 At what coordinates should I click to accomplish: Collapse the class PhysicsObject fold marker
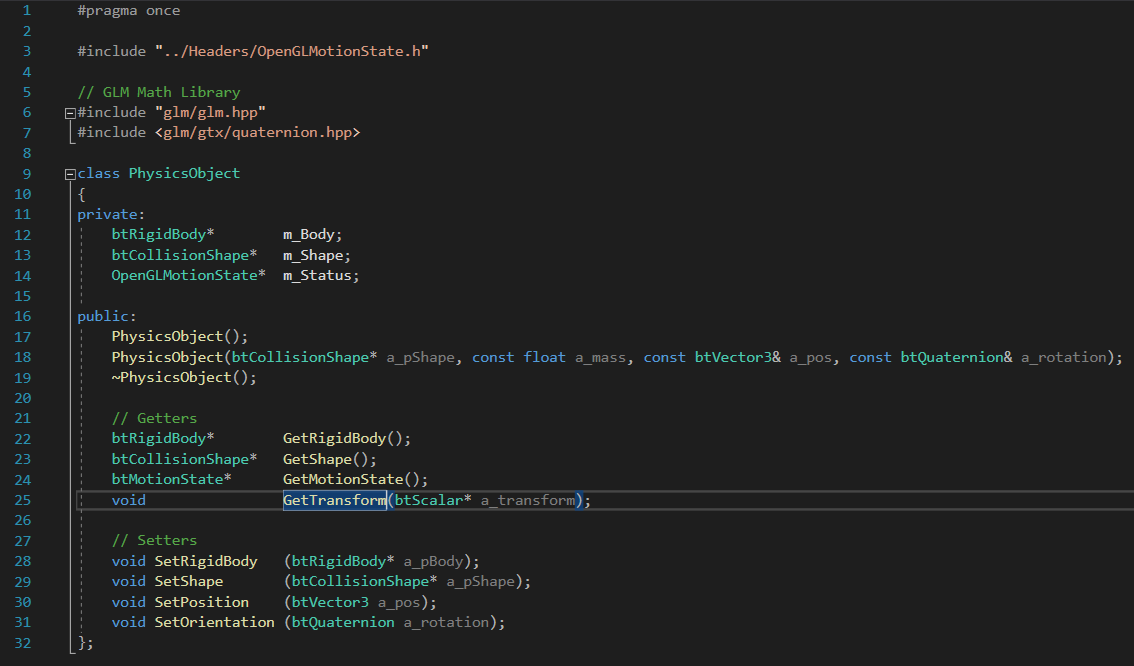[70, 174]
